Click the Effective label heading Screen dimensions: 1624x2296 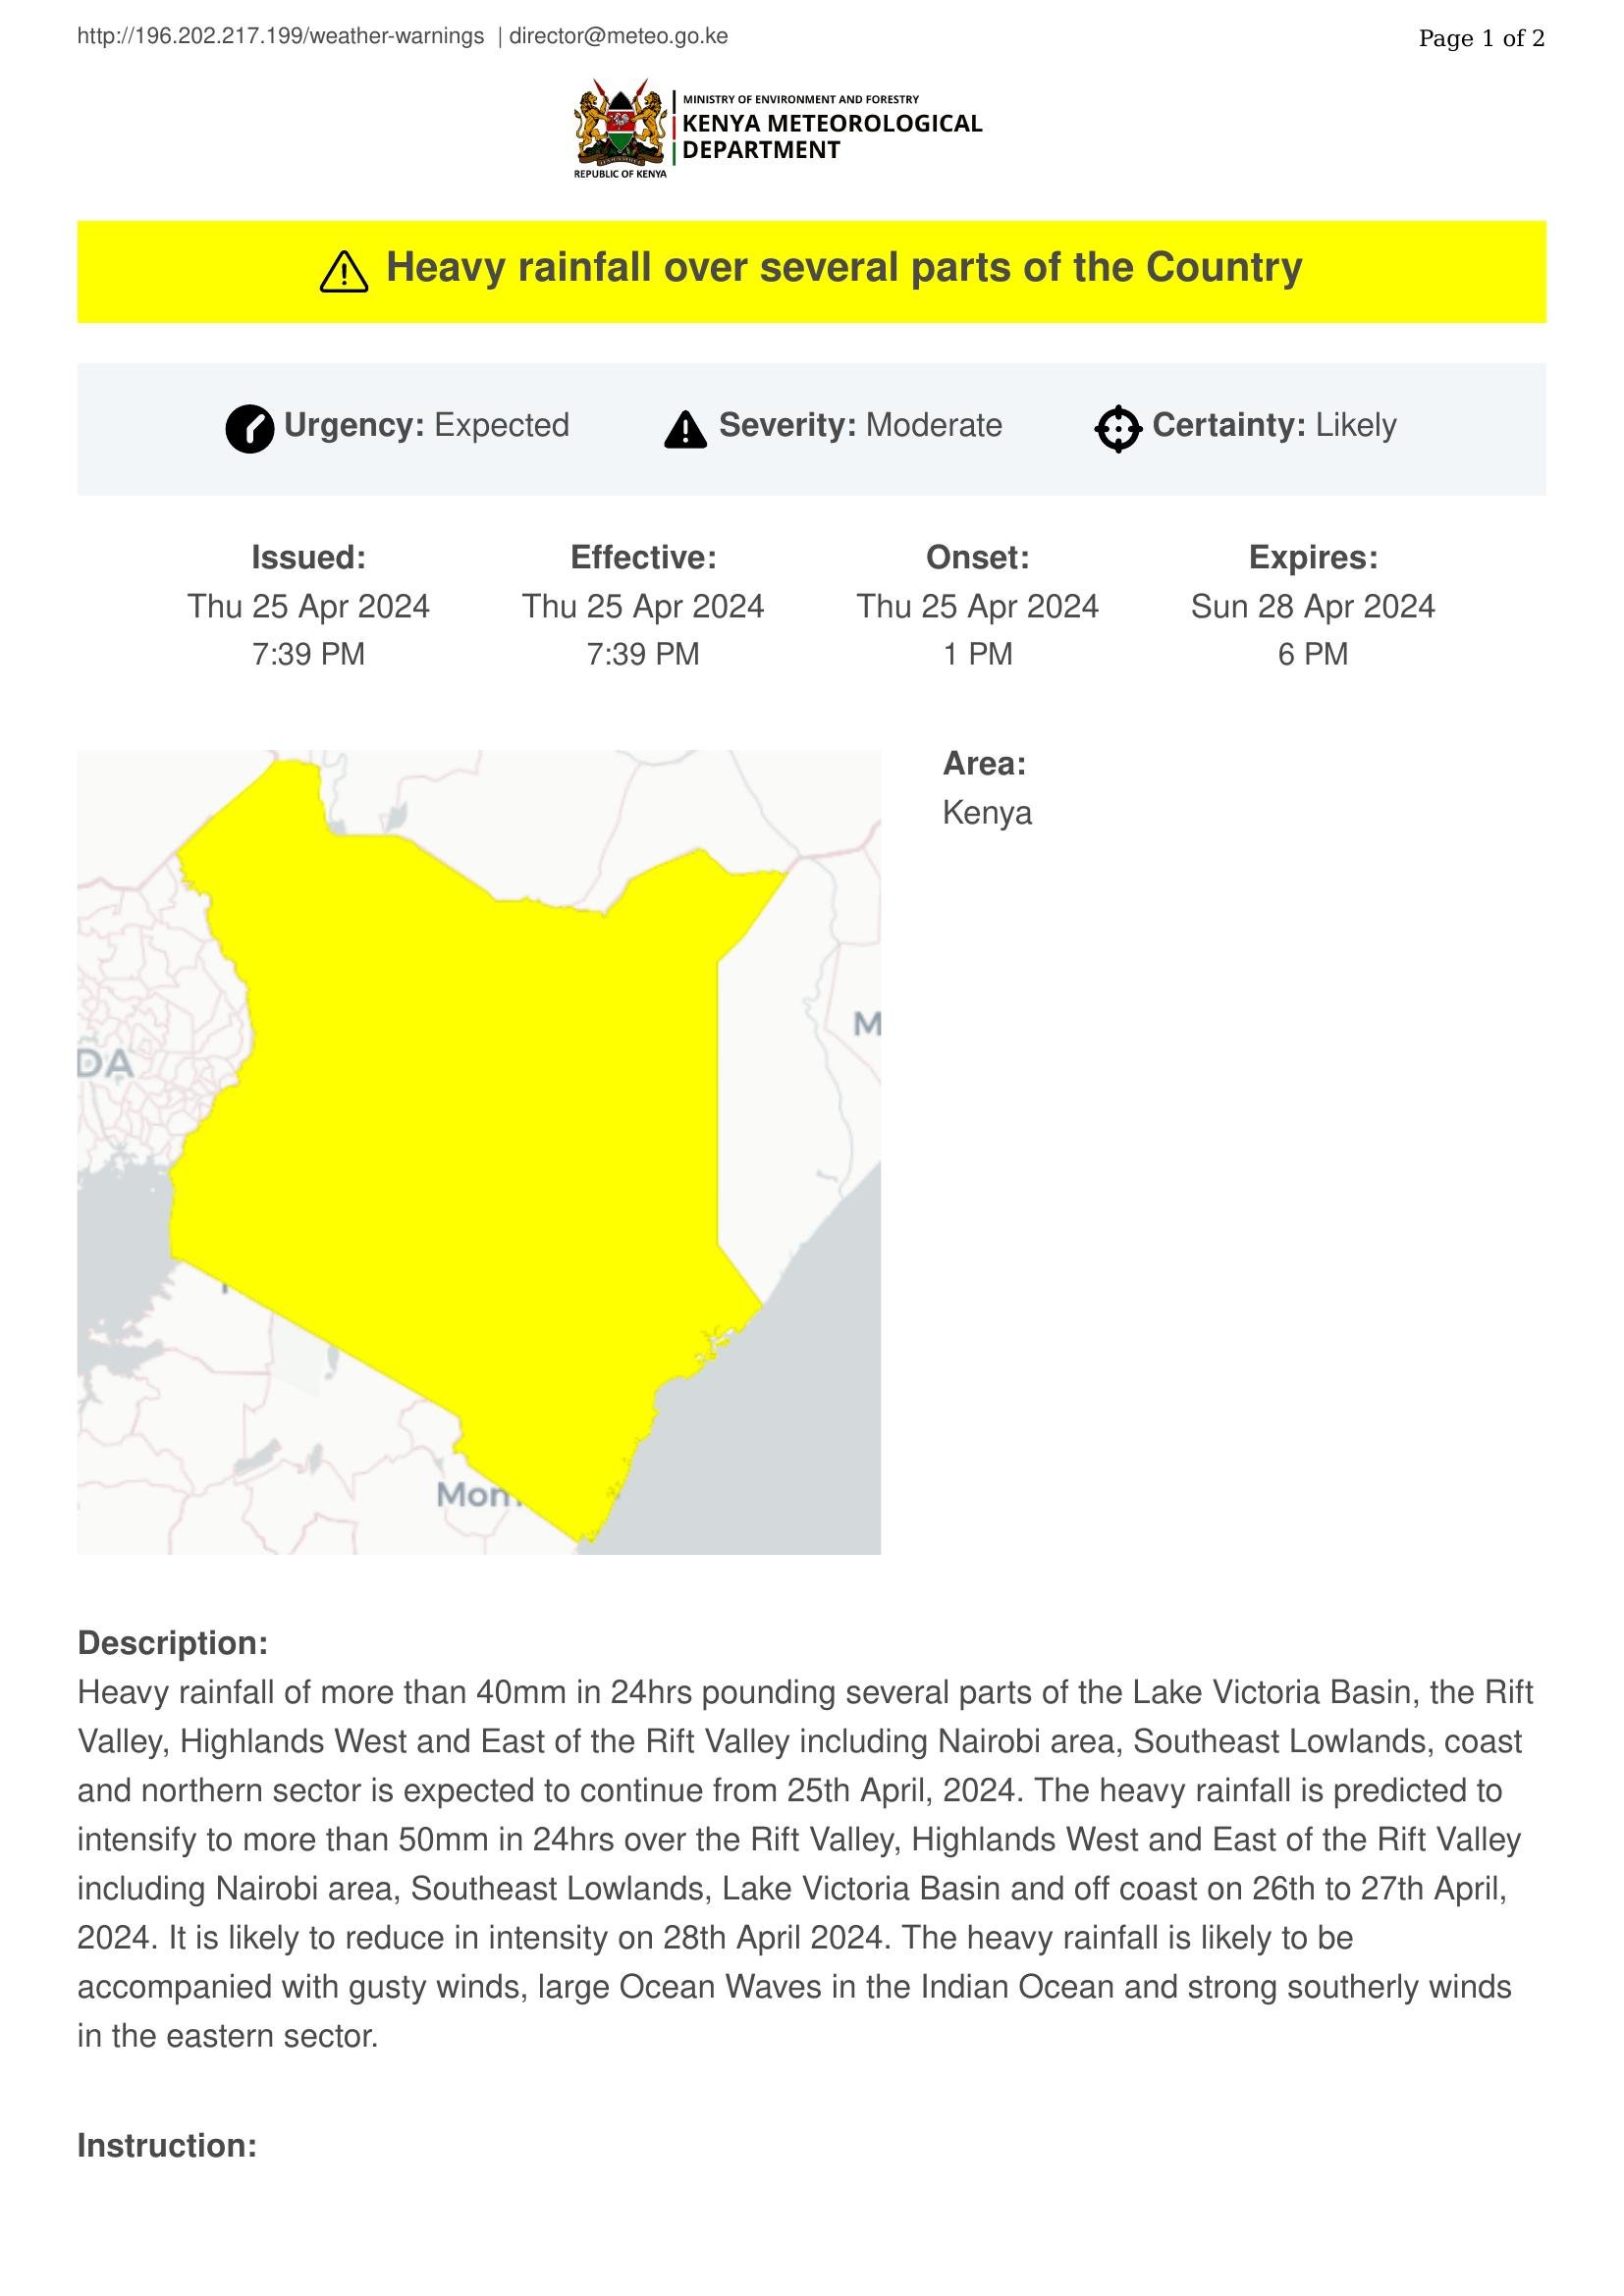pyautogui.click(x=643, y=557)
